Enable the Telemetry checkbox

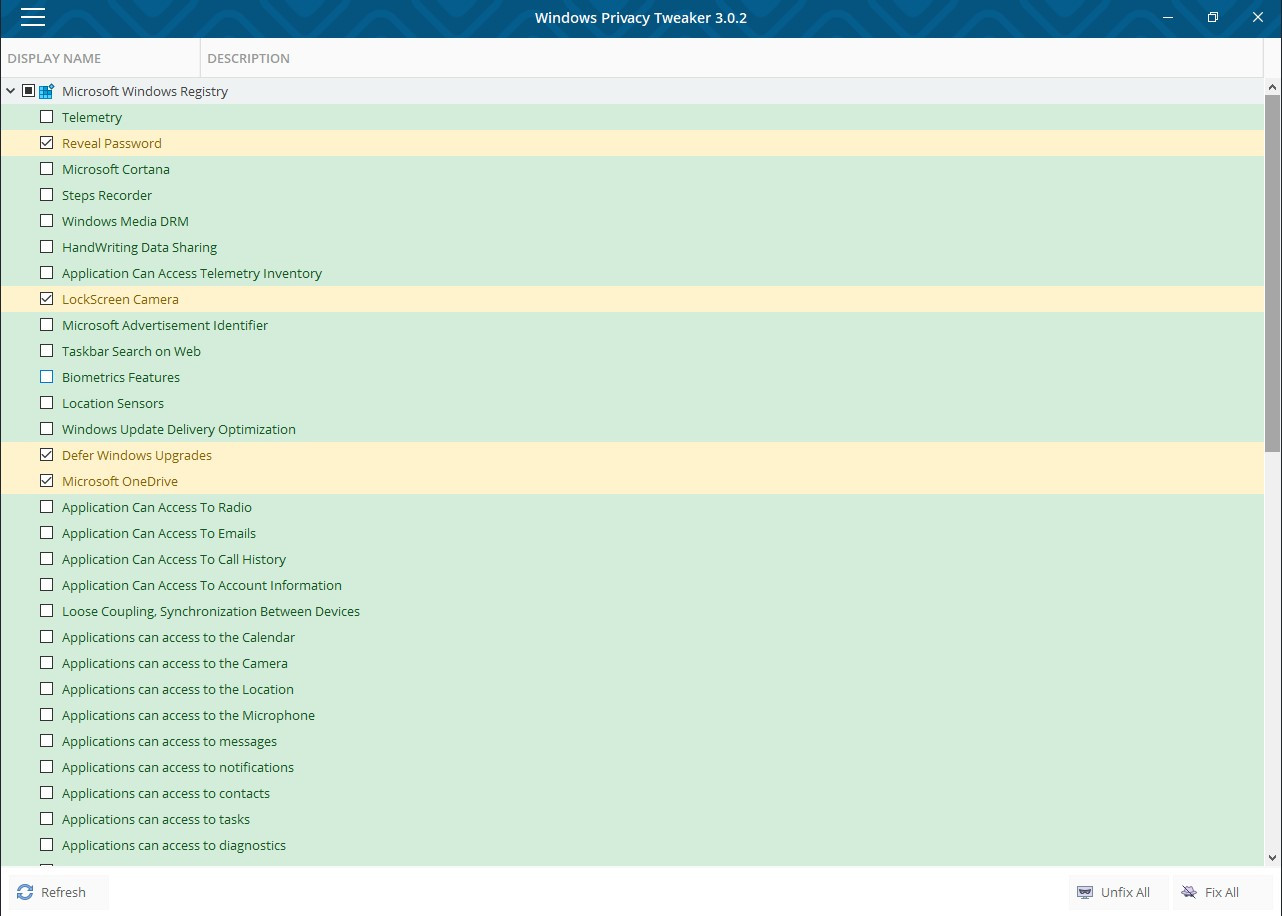coord(46,117)
